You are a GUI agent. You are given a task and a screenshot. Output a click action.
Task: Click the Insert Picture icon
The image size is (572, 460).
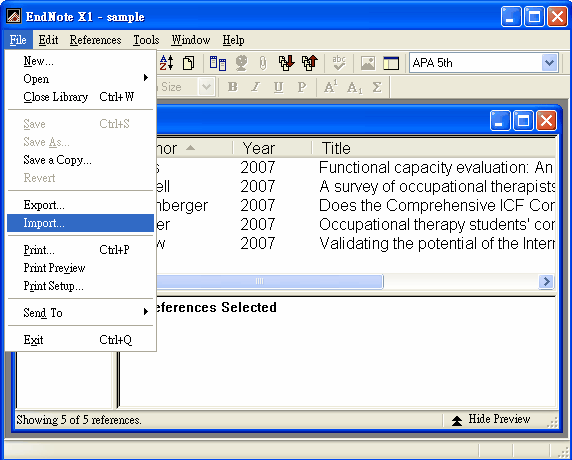point(368,63)
